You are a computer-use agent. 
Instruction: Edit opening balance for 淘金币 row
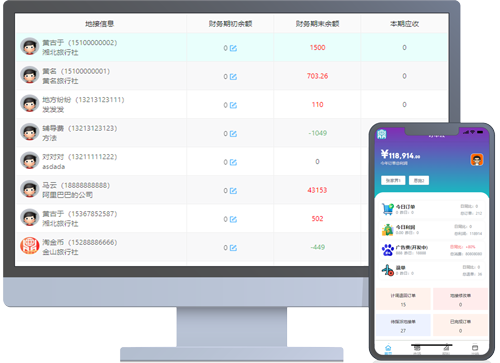(x=233, y=248)
